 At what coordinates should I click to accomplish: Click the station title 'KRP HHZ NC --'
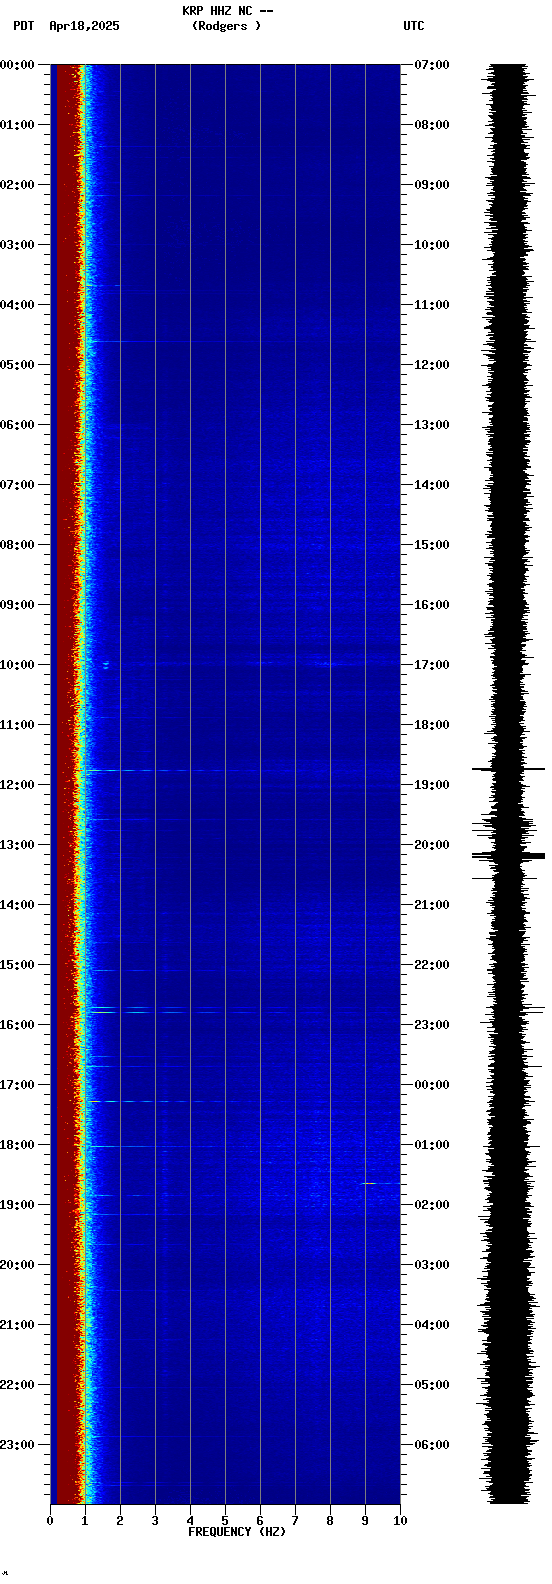228,11
